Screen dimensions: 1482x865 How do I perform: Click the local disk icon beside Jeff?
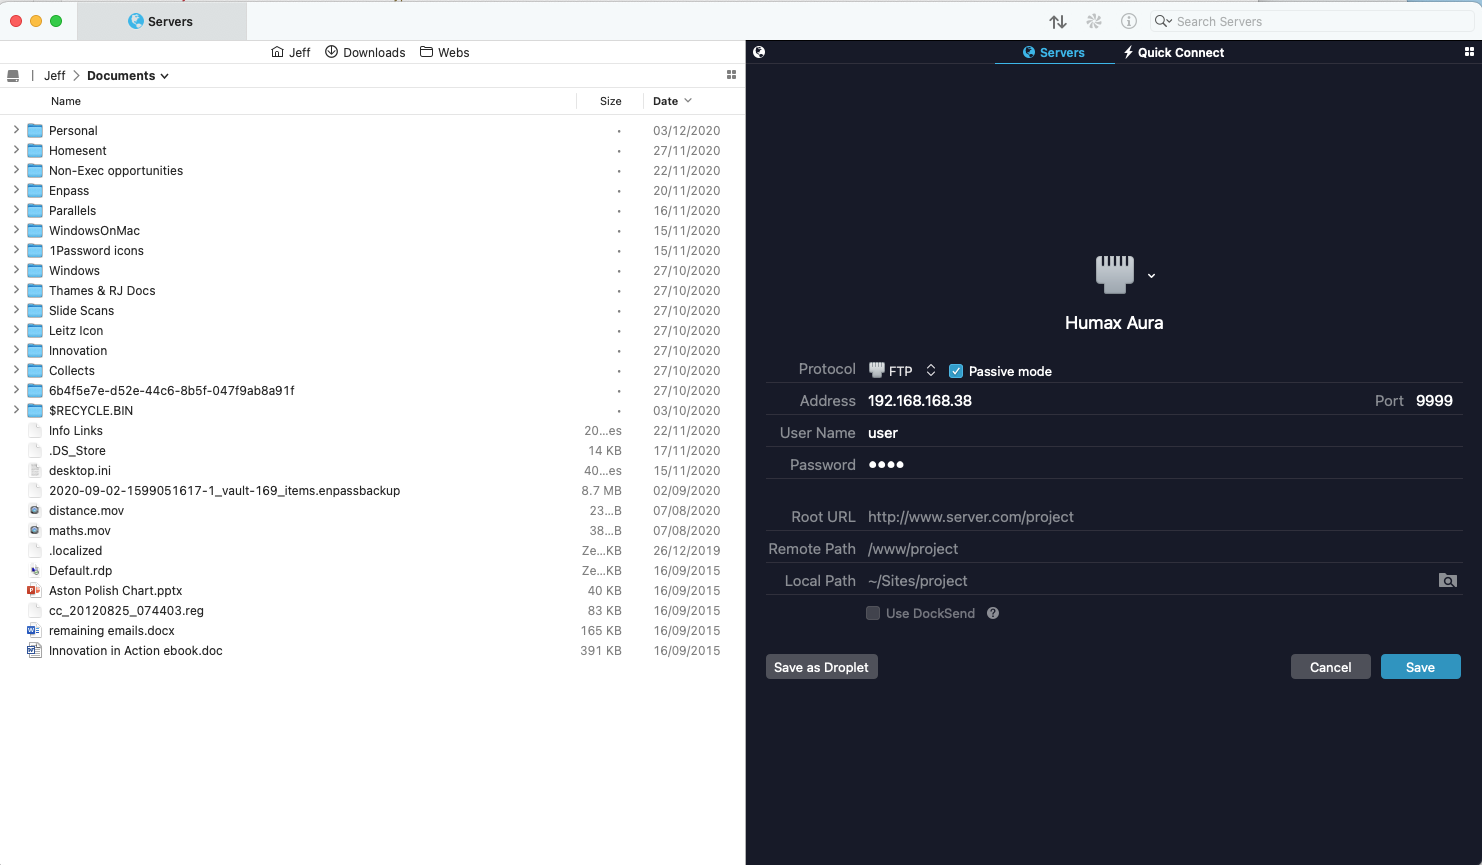(x=13, y=76)
